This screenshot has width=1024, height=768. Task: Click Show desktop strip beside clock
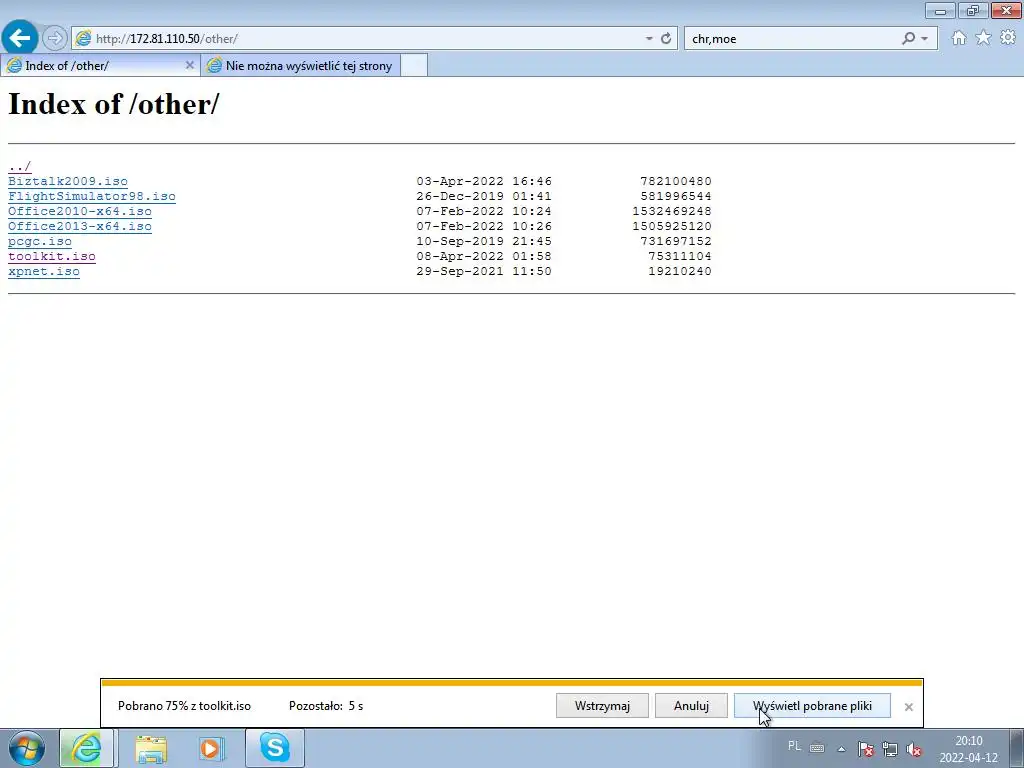tap(1017, 748)
